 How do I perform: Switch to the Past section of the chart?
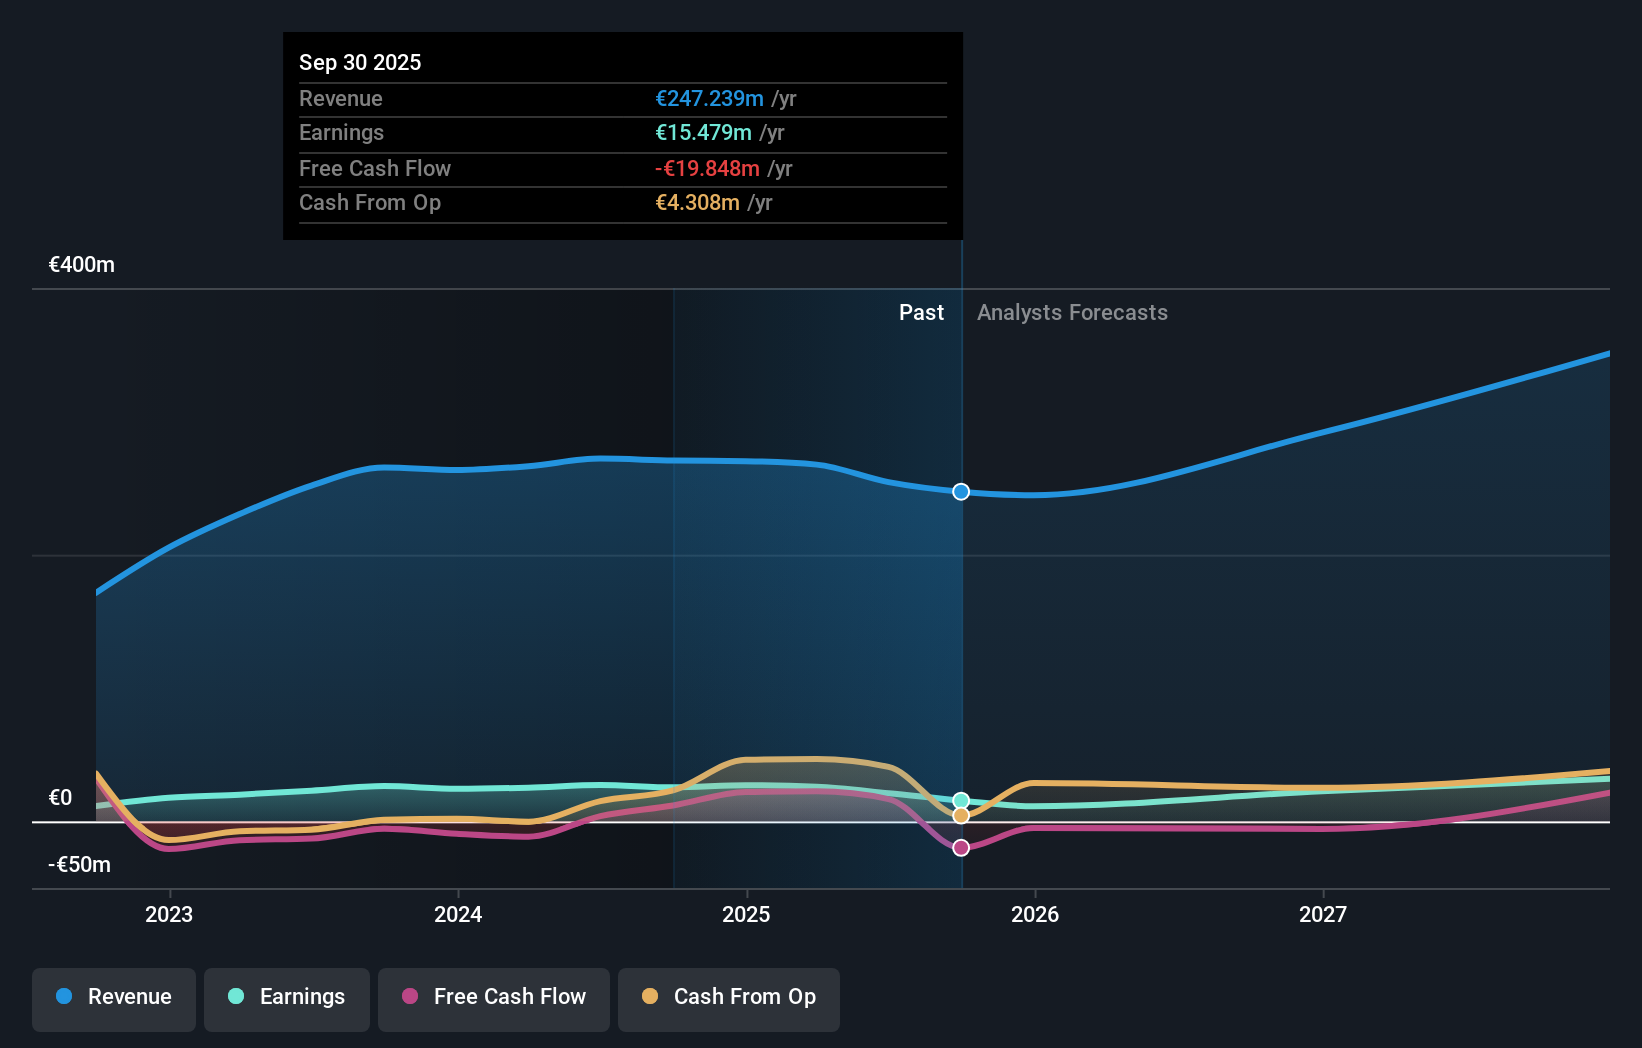pyautogui.click(x=921, y=312)
